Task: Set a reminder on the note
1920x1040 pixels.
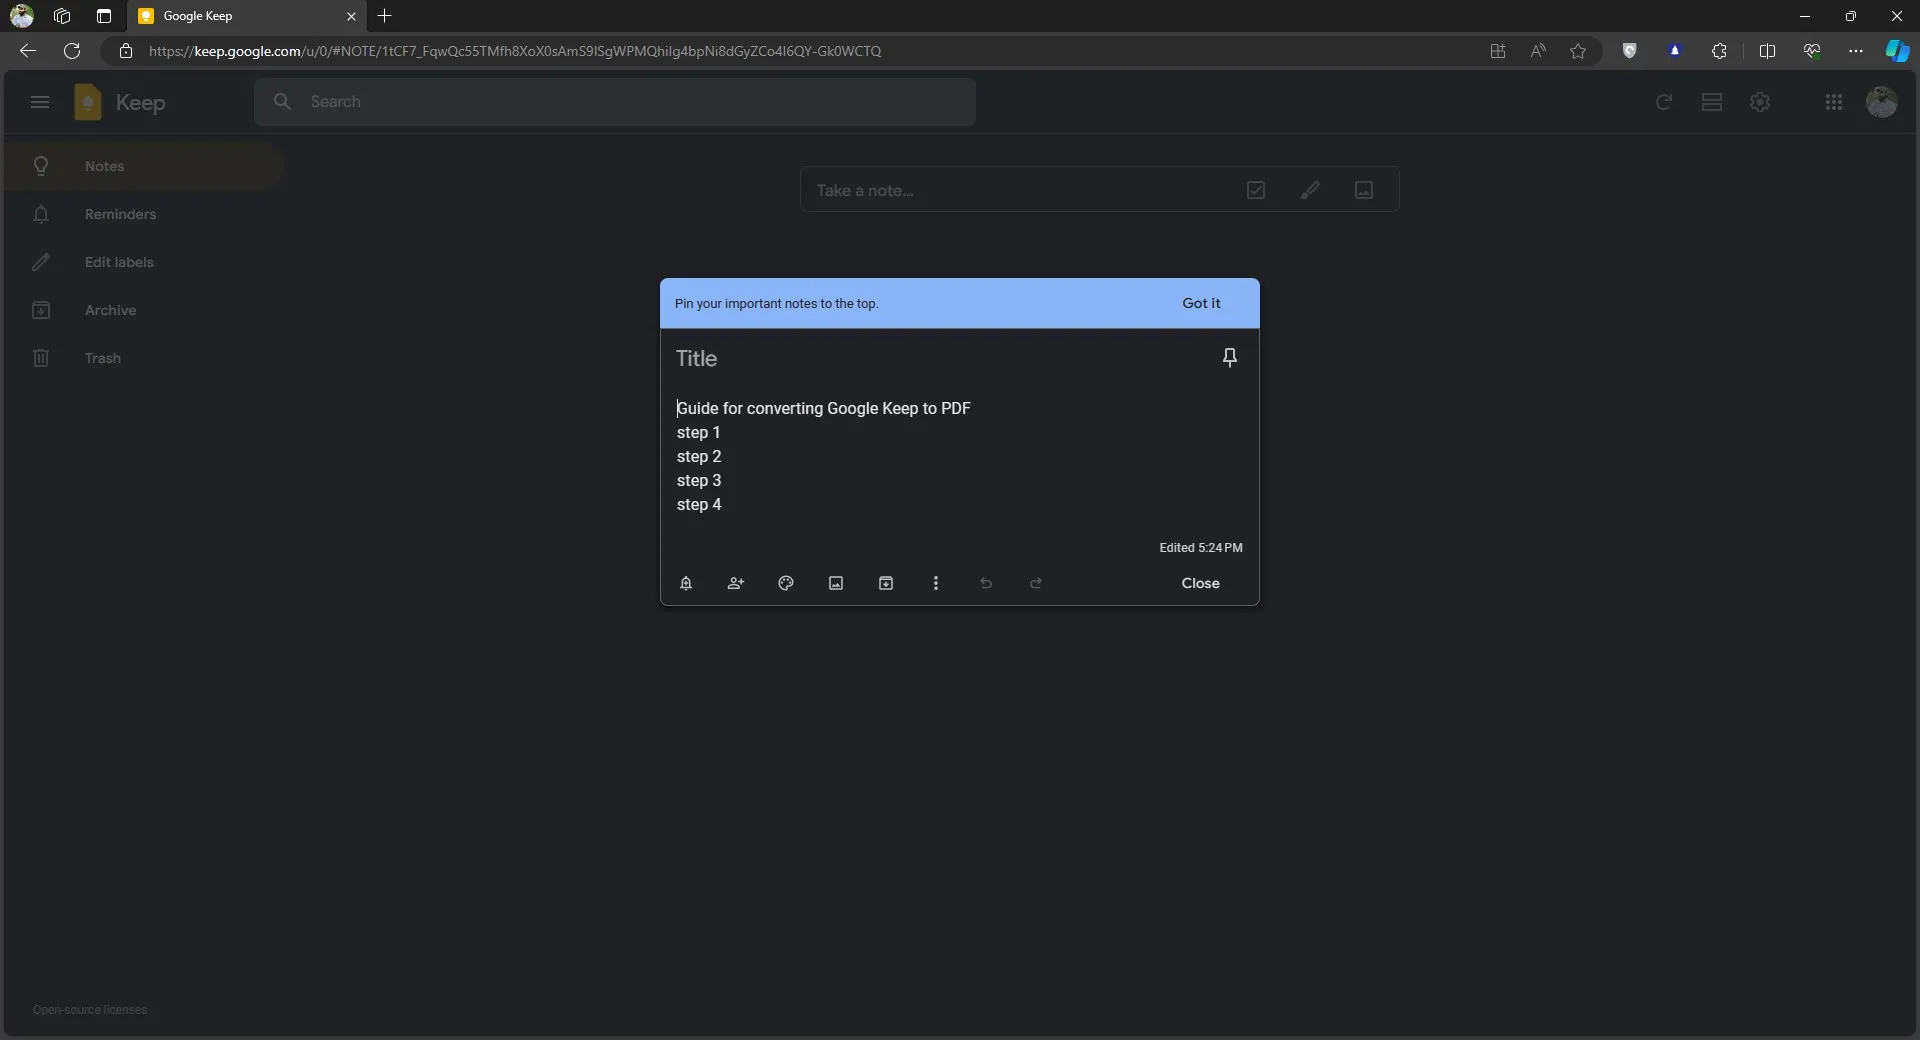Action: point(687,583)
